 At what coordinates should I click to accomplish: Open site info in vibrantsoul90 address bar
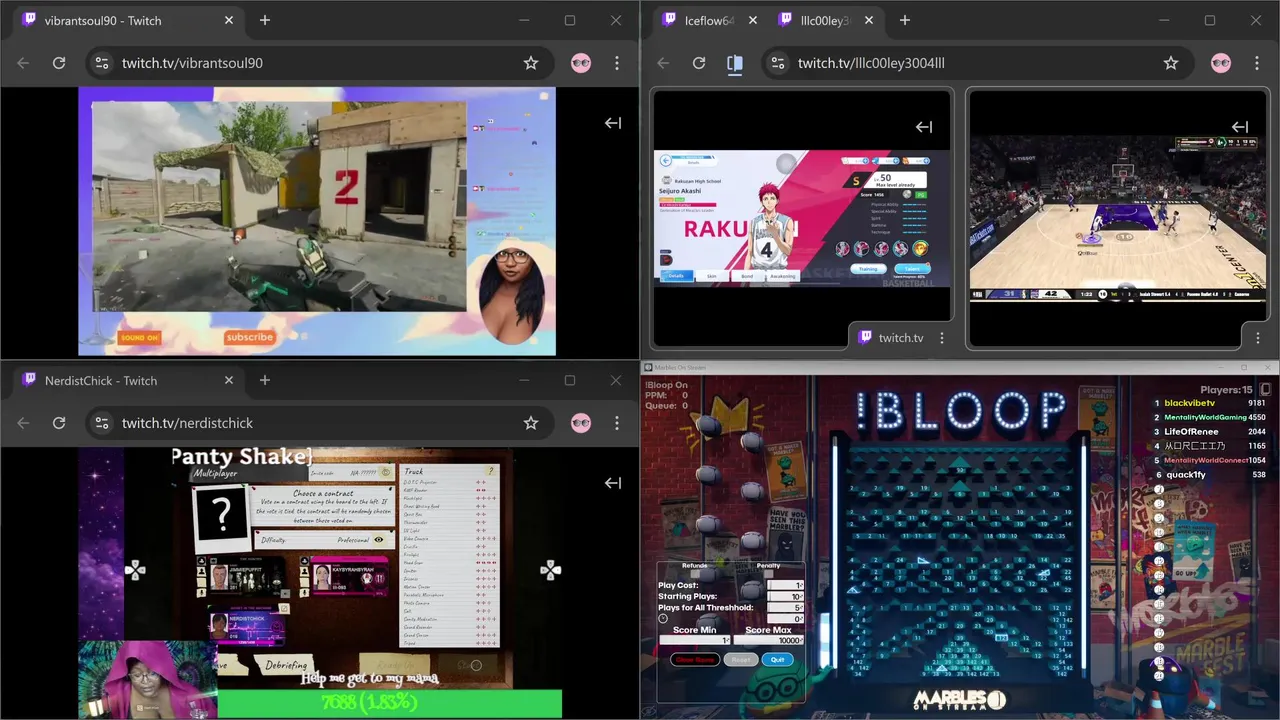point(101,63)
